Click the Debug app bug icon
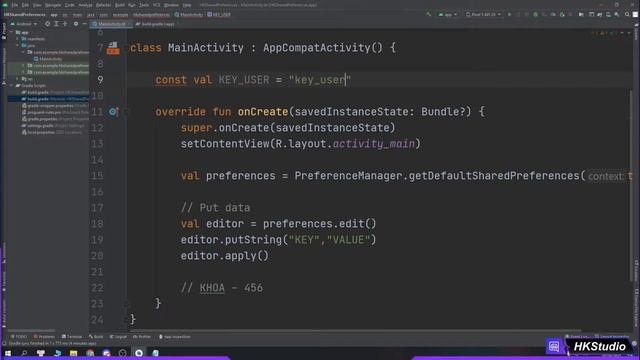 pyautogui.click(x=536, y=15)
